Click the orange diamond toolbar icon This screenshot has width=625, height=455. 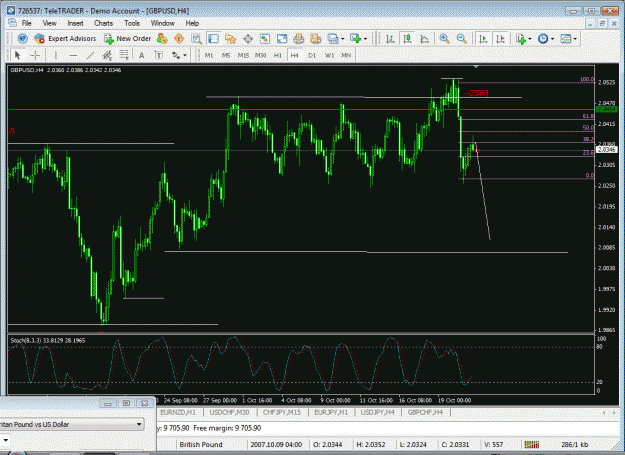[x=179, y=39]
